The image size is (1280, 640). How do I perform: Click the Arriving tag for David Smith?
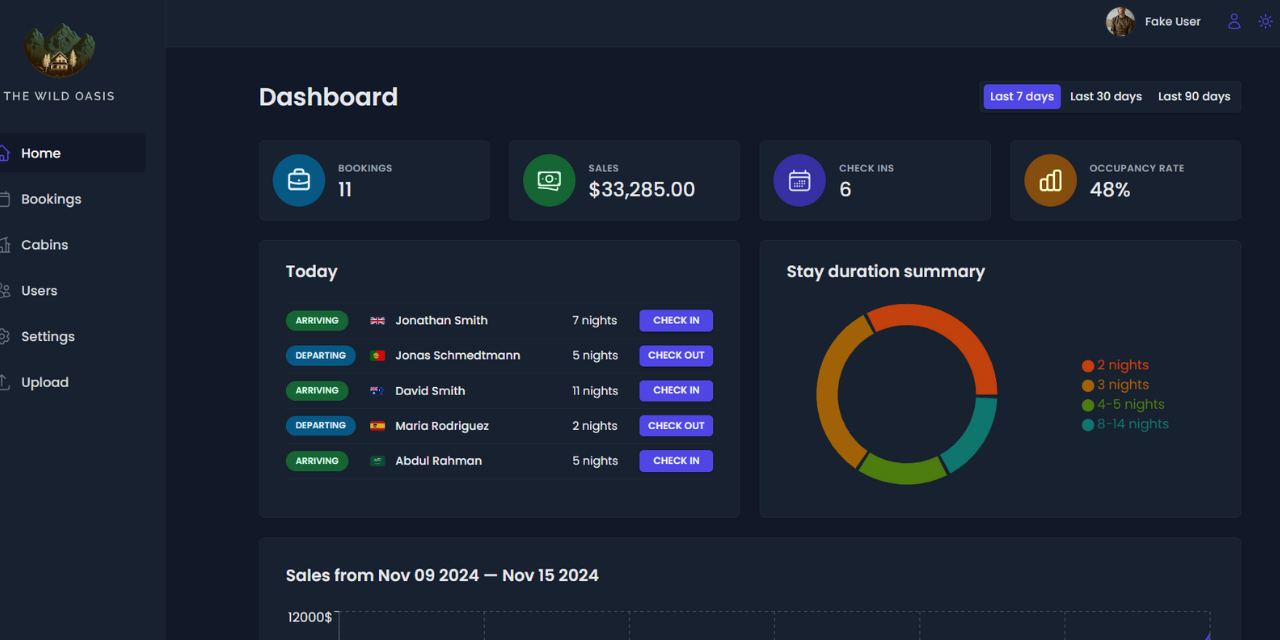(x=317, y=391)
